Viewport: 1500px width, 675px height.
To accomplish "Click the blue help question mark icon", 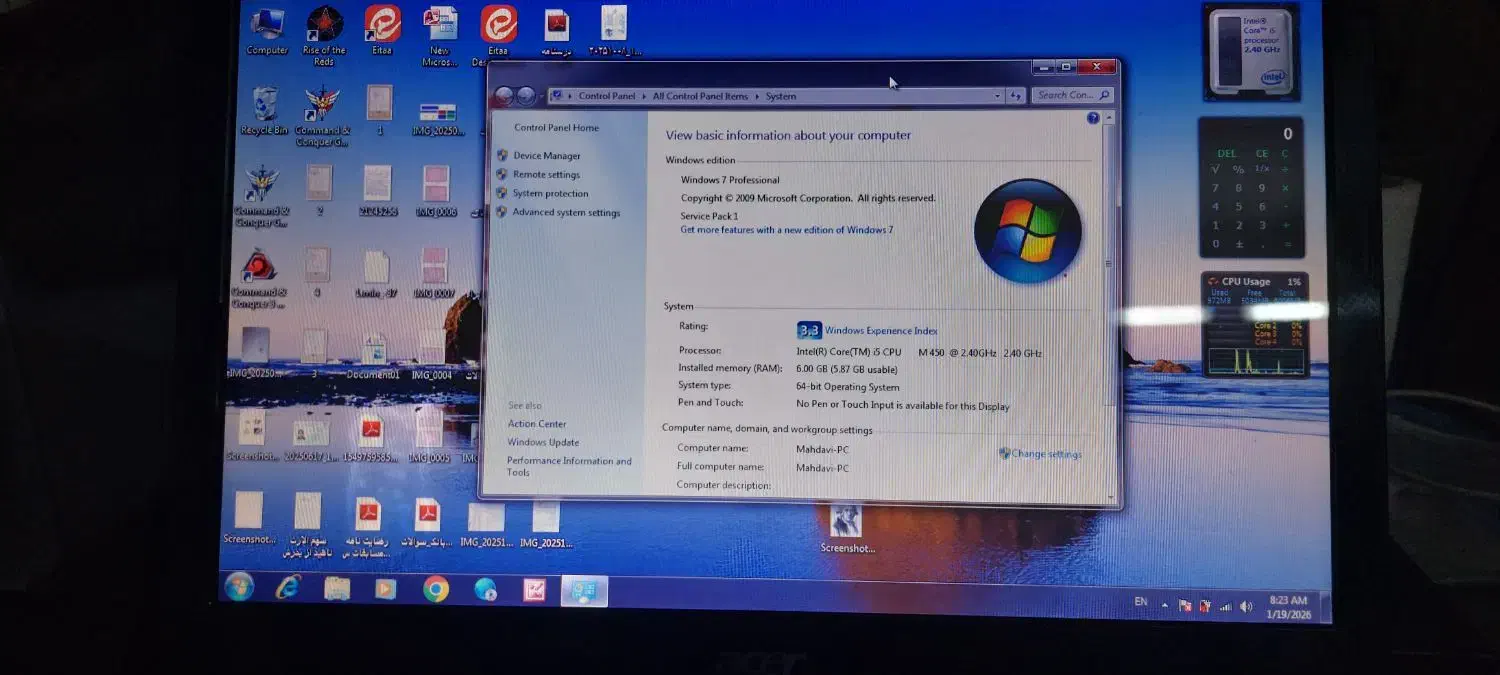I will point(1093,119).
